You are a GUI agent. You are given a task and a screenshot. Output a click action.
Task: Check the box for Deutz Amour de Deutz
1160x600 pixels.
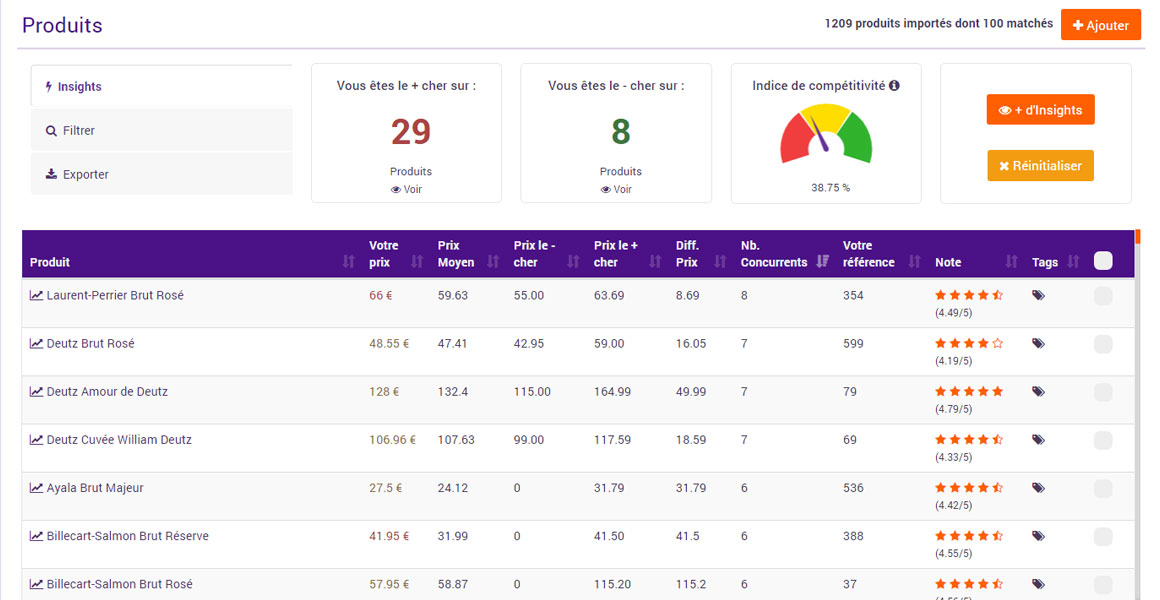[1103, 392]
